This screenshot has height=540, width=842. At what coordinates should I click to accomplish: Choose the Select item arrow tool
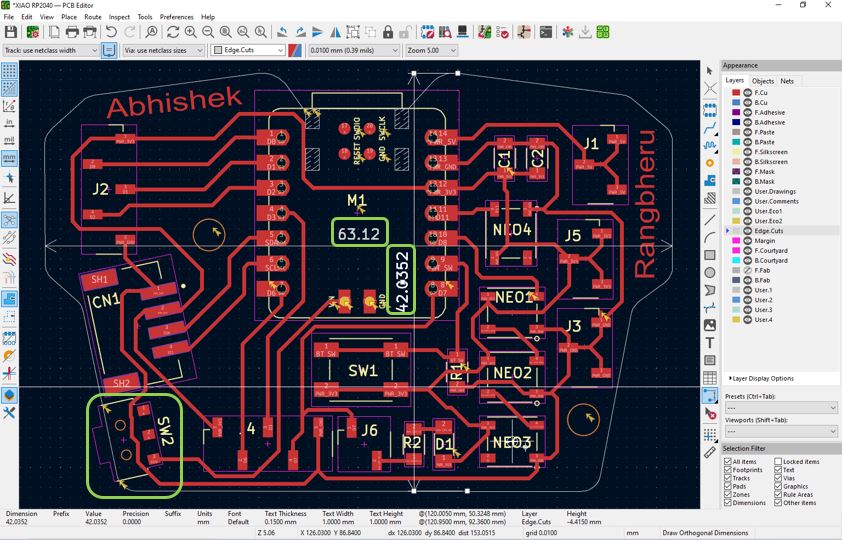[x=710, y=71]
